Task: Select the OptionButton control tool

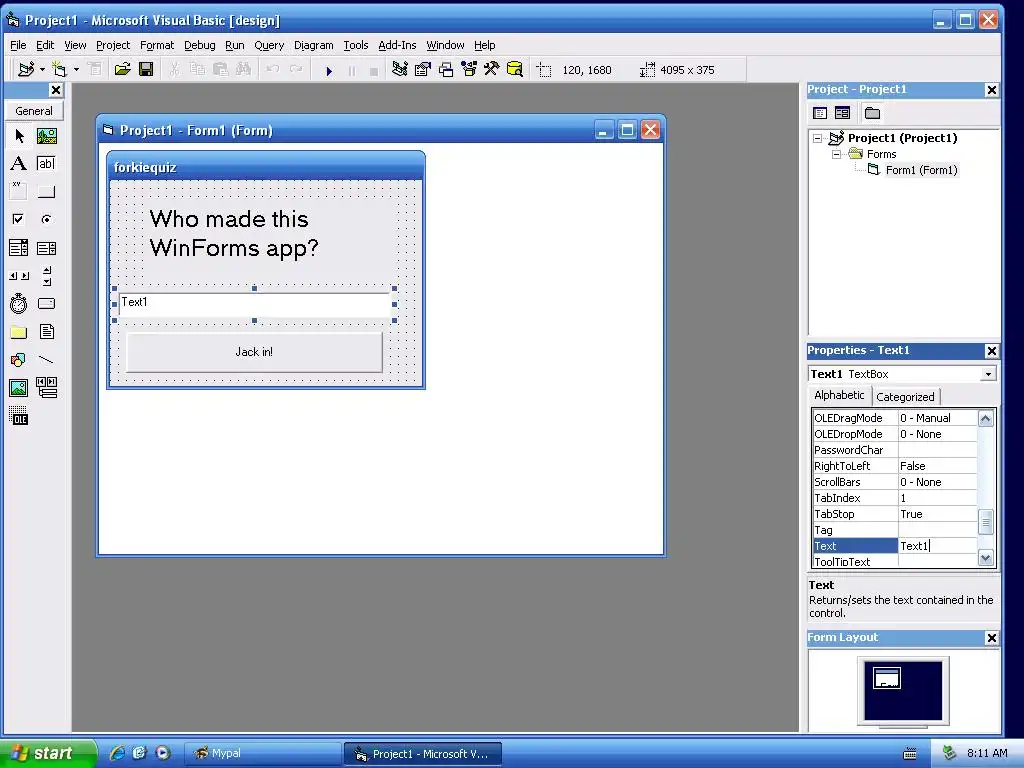Action: pyautogui.click(x=46, y=219)
